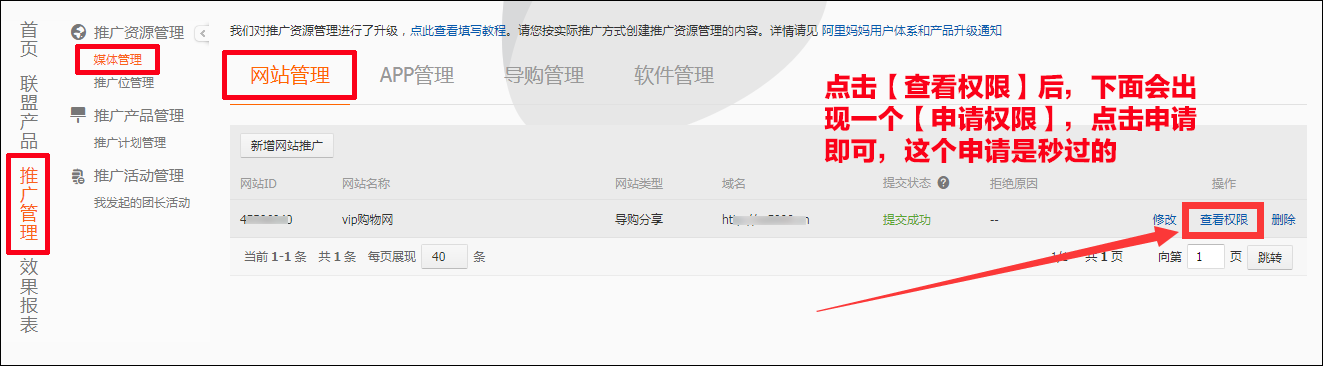Viewport: 1323px width, 366px height.
Task: Click the 新增网站推广 button
Action: (287, 146)
